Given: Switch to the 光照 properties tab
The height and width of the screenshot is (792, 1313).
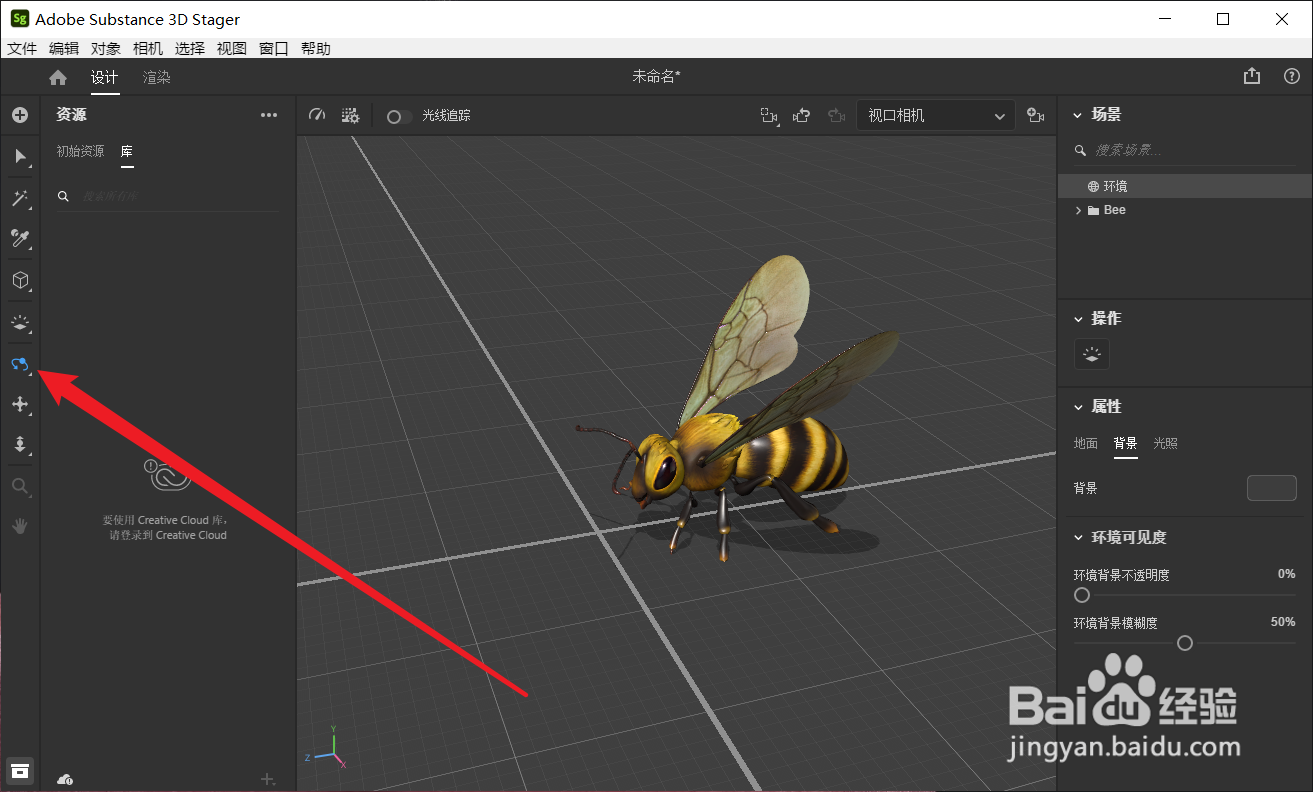Looking at the screenshot, I should pos(1165,443).
